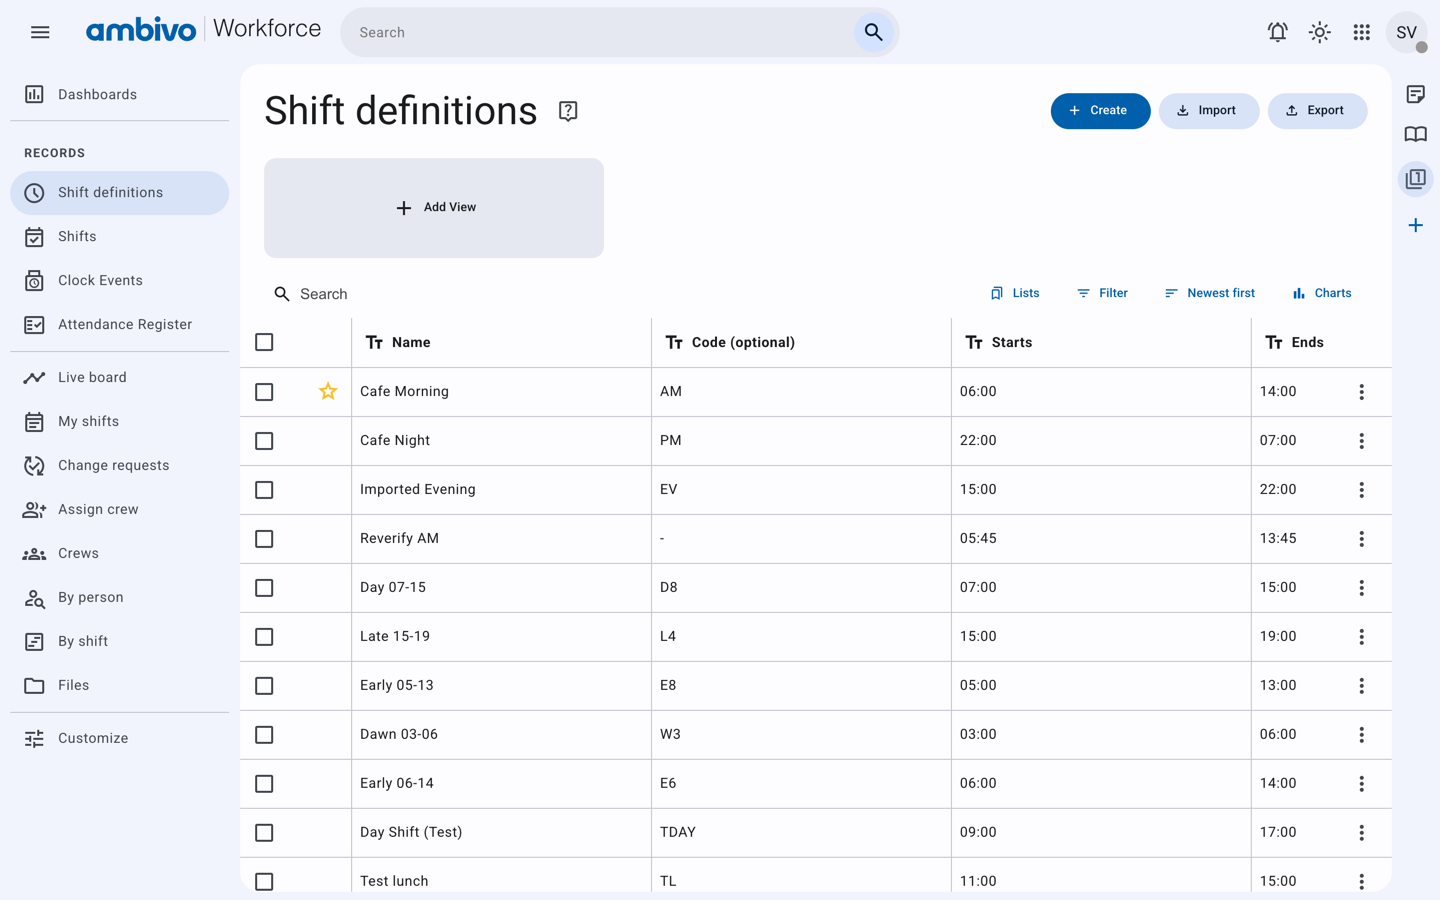Go to Shifts in the sidebar
This screenshot has width=1440, height=900.
click(x=120, y=237)
